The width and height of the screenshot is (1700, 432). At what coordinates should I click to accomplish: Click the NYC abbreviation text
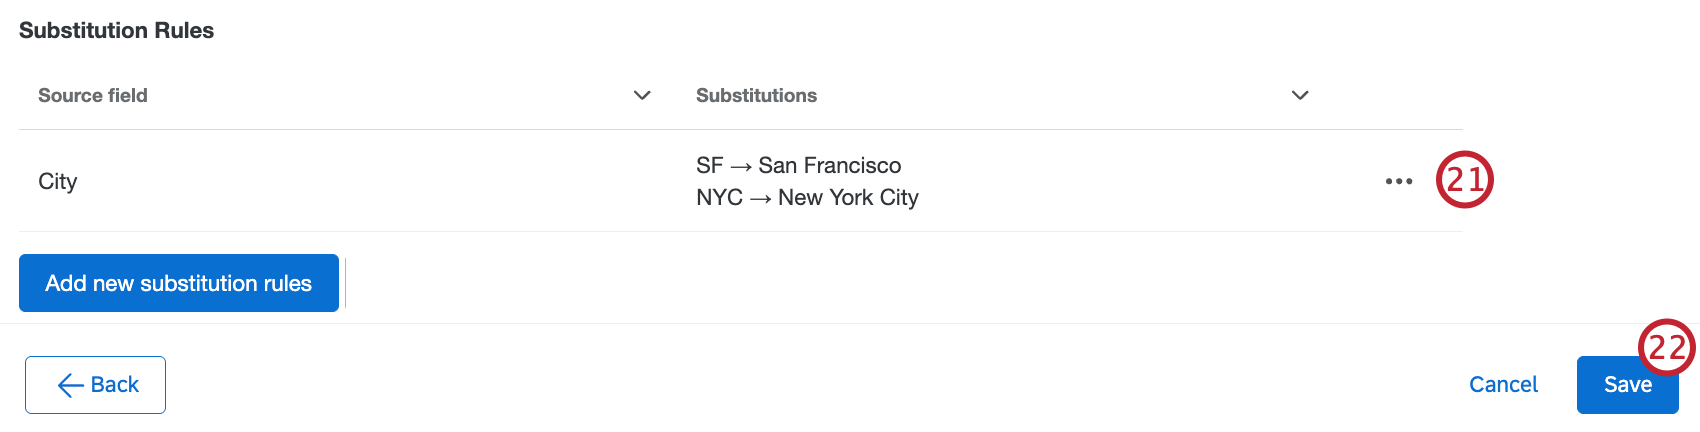click(x=719, y=197)
